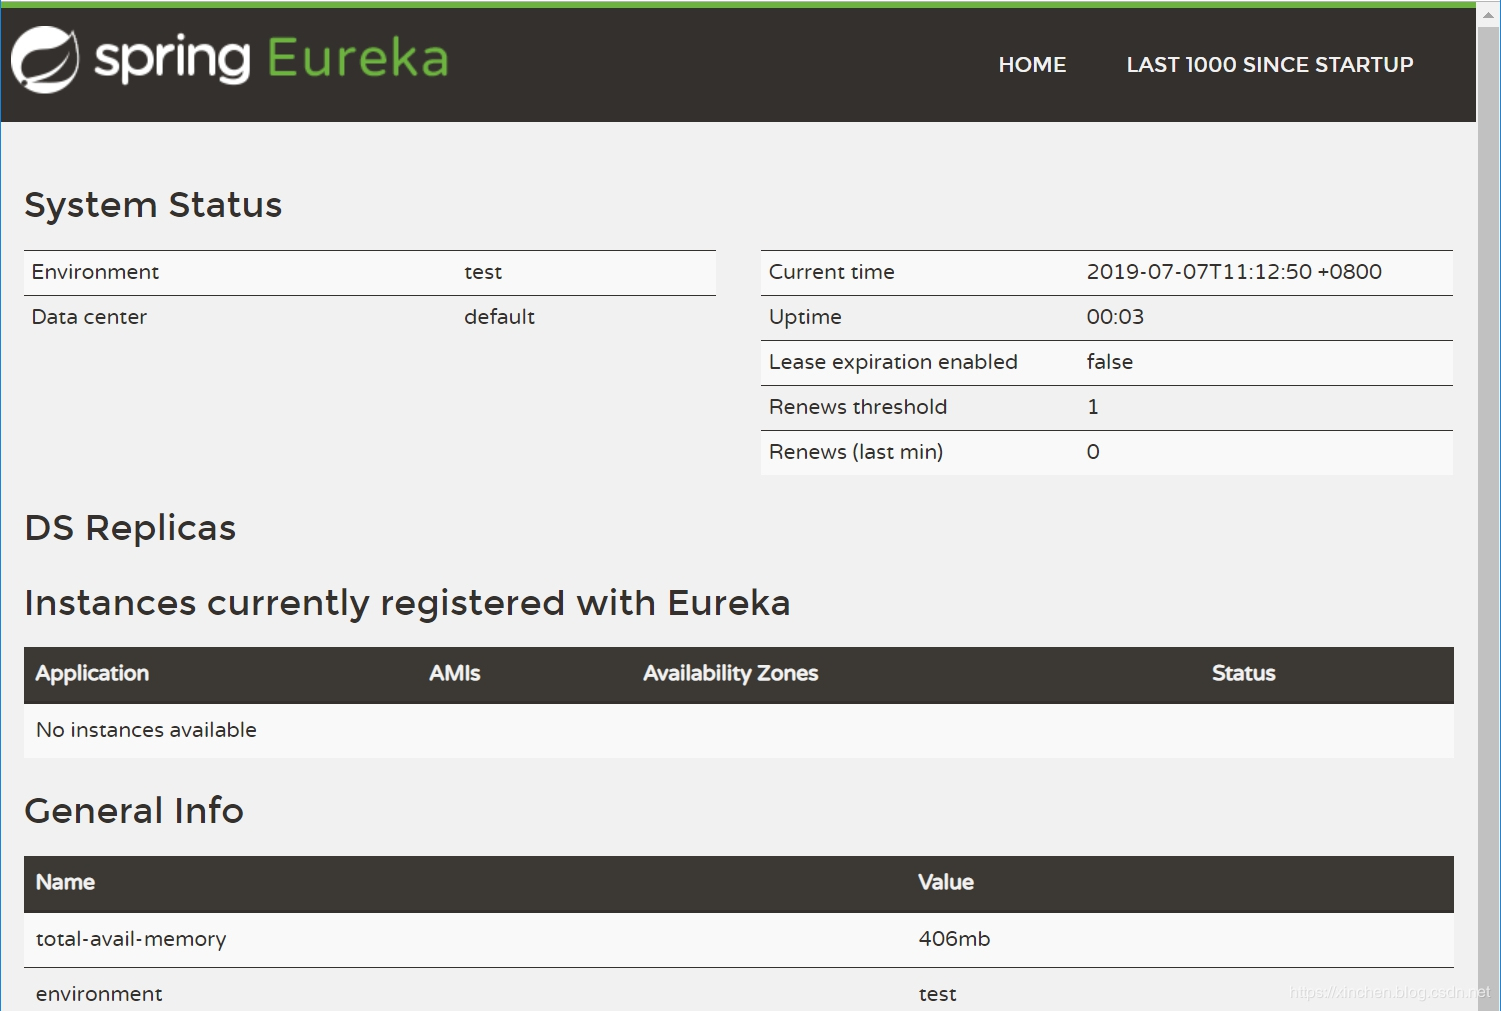1501x1011 pixels.
Task: Select the 'No instances available' row
Action: 739,730
